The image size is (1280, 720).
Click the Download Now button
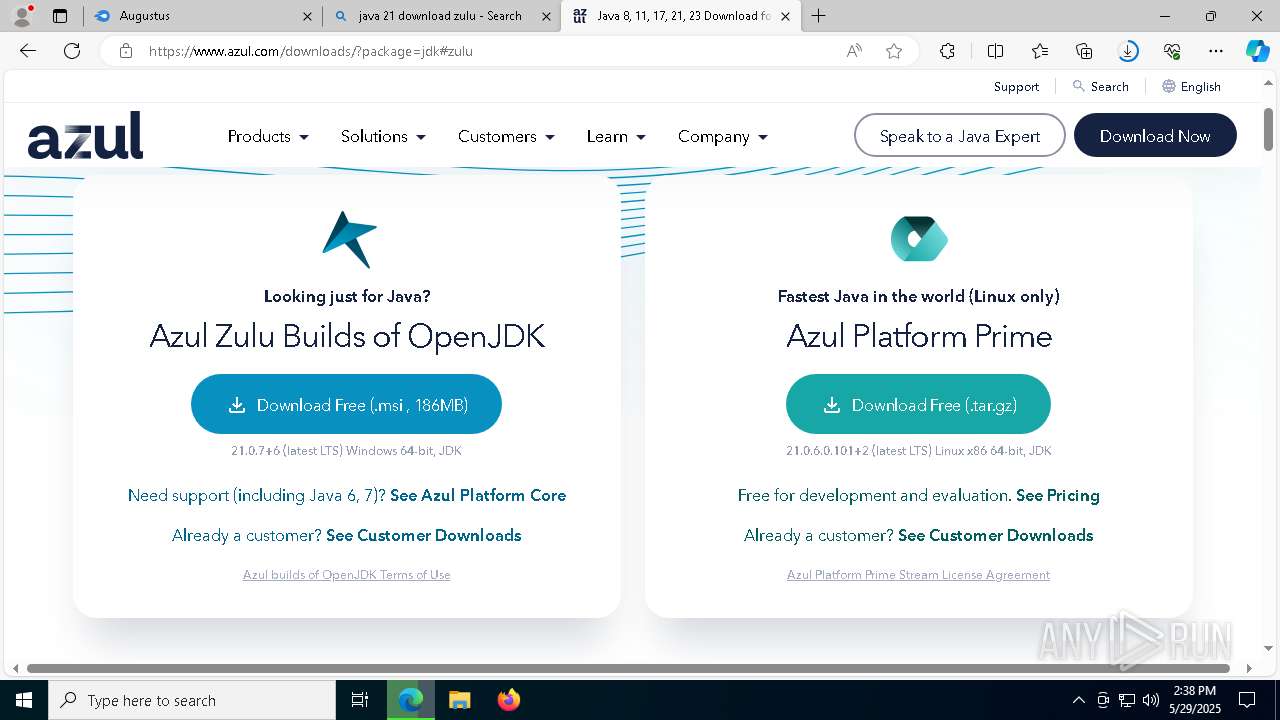(1155, 136)
